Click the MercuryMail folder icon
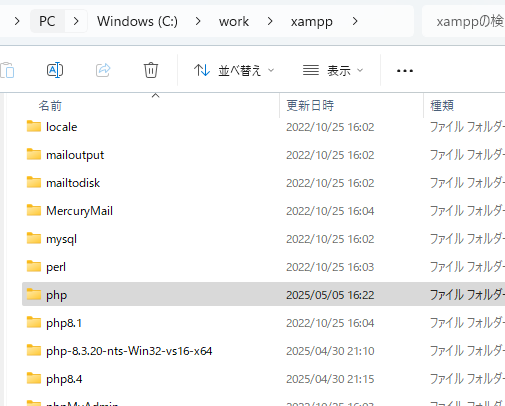 tap(34, 210)
